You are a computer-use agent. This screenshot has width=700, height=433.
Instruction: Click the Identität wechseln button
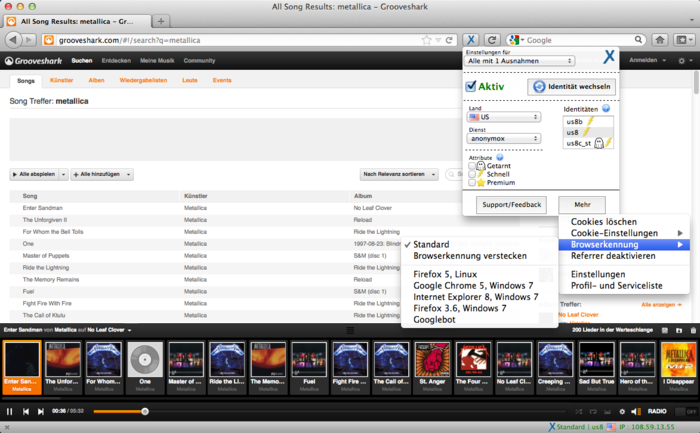571,87
